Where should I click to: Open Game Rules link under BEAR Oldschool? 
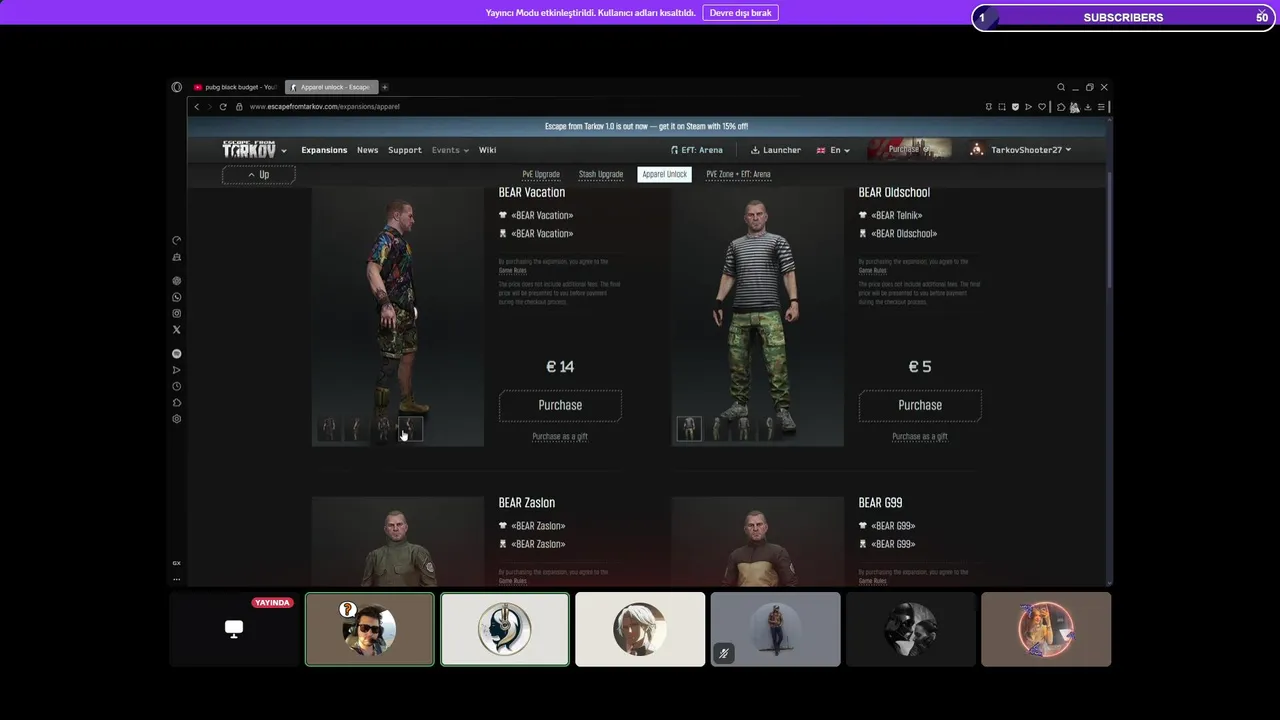tap(872, 270)
